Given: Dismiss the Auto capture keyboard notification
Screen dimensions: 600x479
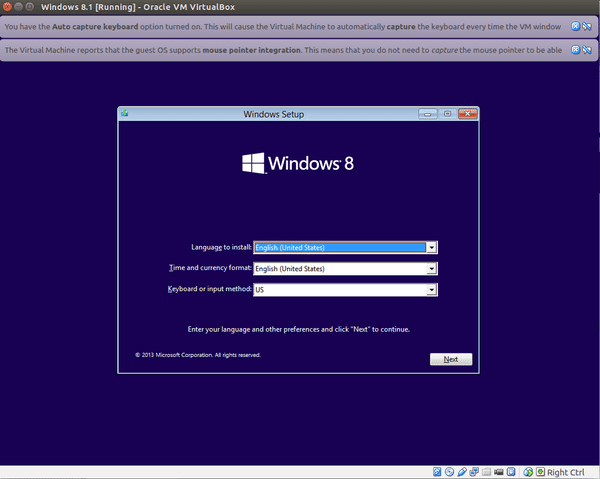Looking at the screenshot, I should click(x=575, y=26).
